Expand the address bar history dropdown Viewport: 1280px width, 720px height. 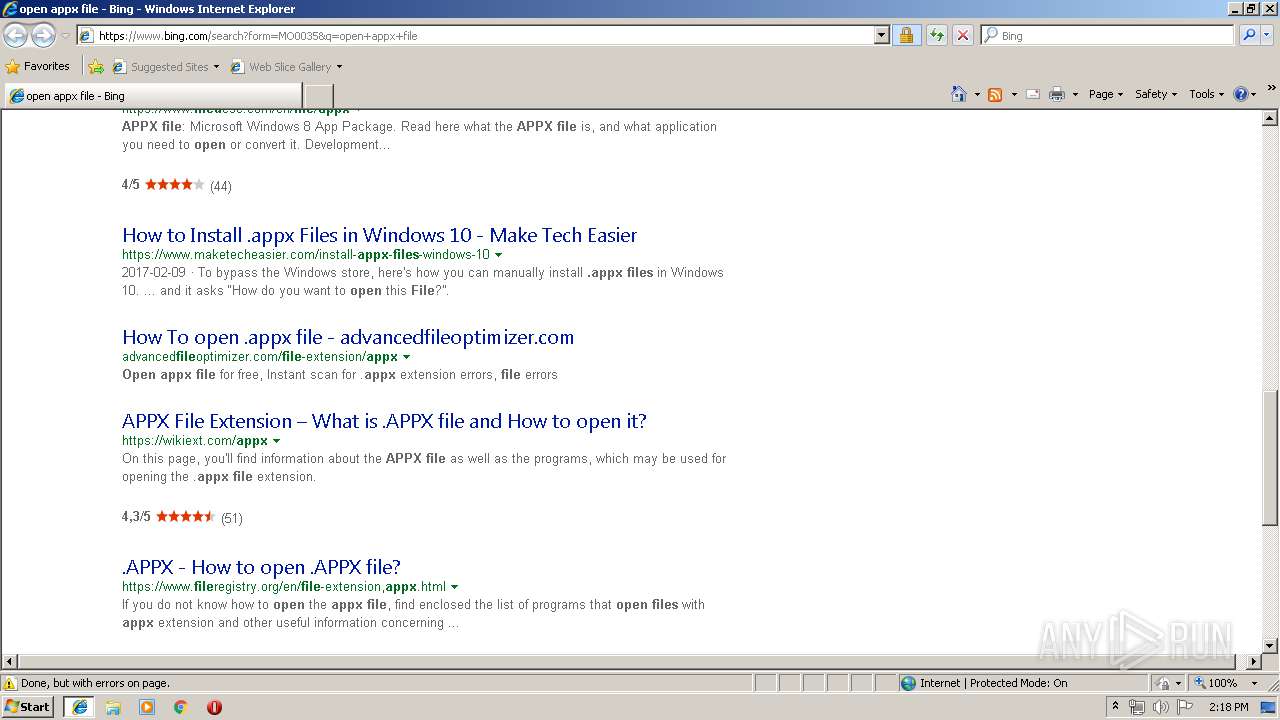click(881, 35)
